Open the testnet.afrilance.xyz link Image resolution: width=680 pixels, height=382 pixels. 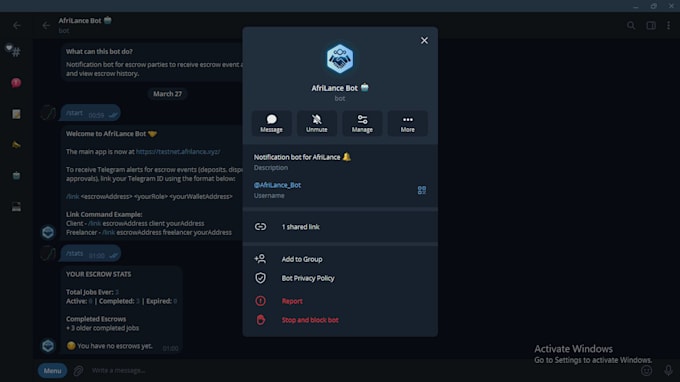click(178, 152)
